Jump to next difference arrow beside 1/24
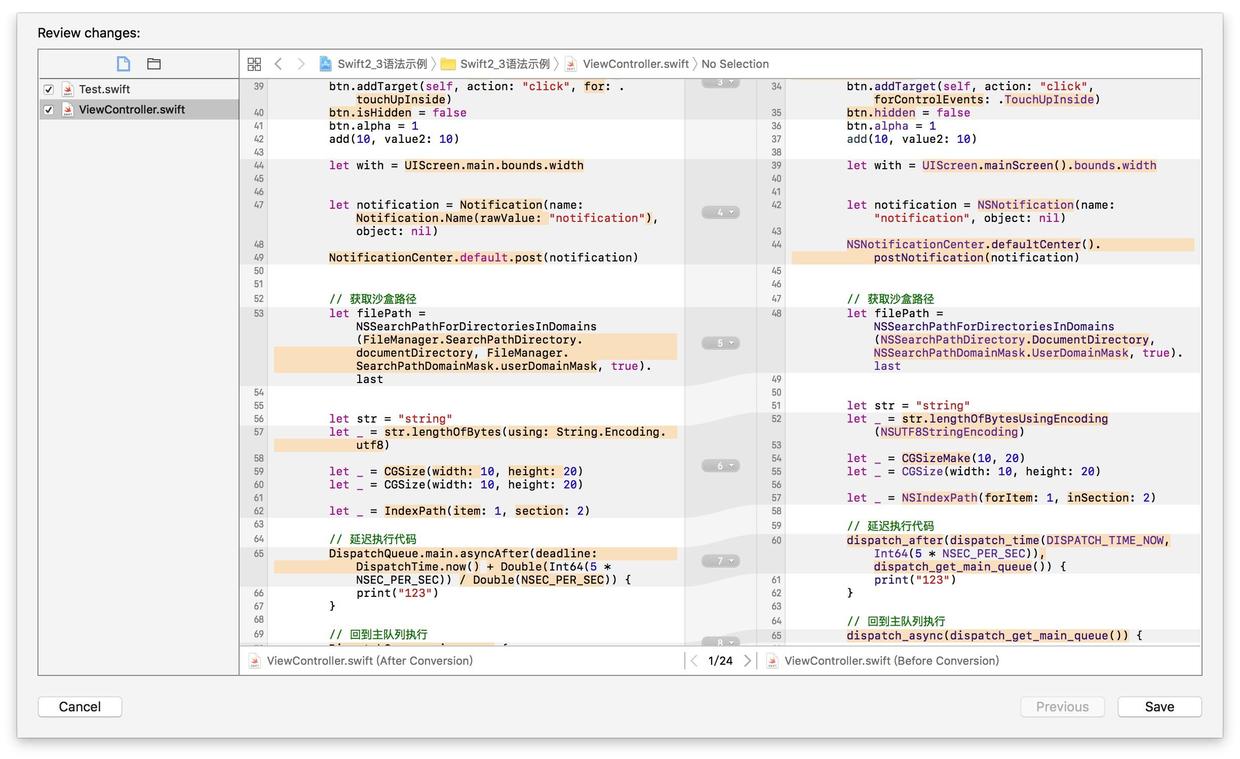The width and height of the screenshot is (1240, 759). click(x=747, y=661)
